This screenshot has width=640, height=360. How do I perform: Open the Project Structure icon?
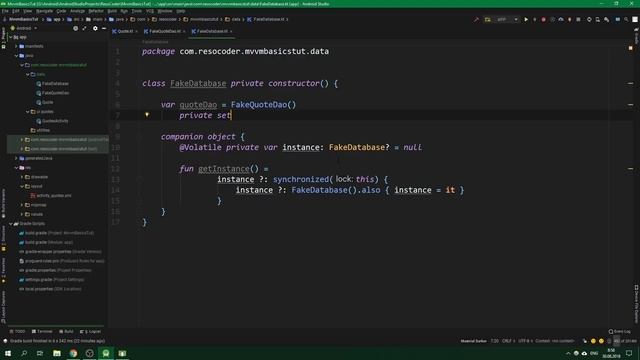tap(618, 19)
